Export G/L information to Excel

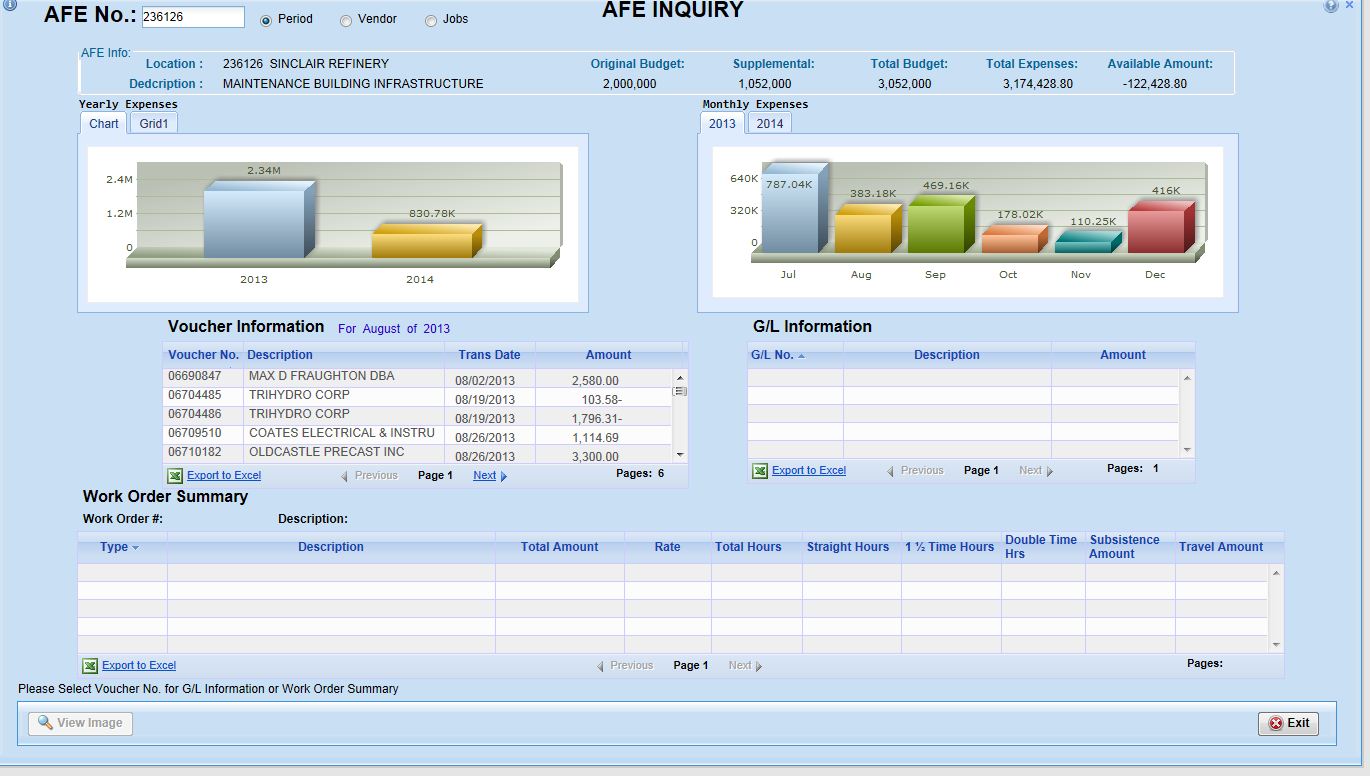click(x=809, y=471)
